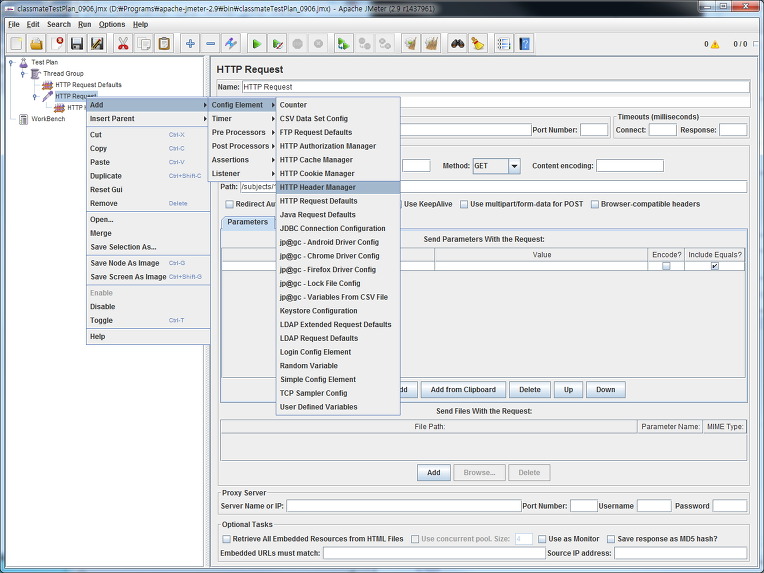Click the Up button
The image size is (764, 573).
pyautogui.click(x=568, y=390)
